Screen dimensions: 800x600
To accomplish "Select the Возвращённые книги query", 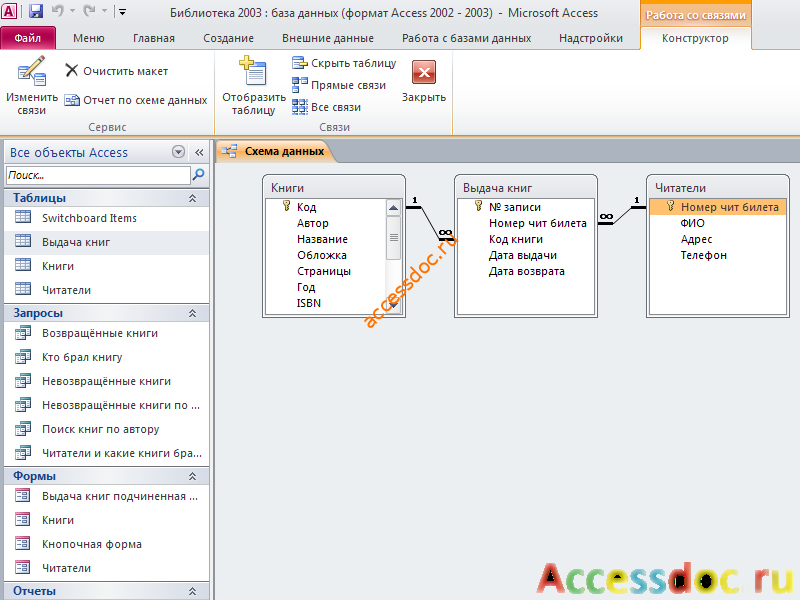I will click(x=107, y=333).
